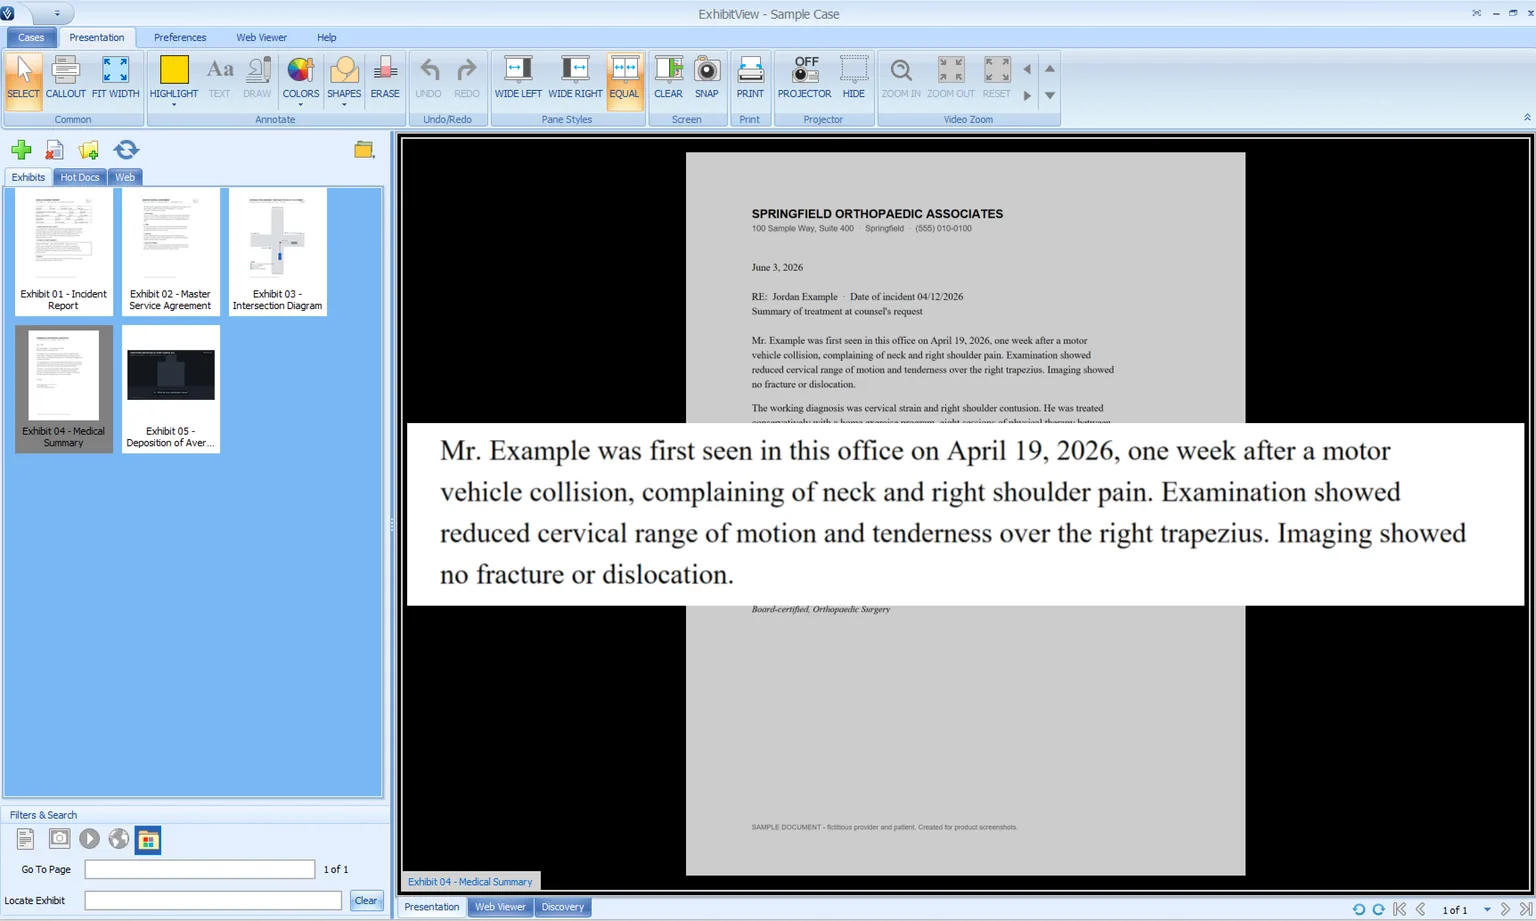Add exhibit with green plus icon

click(x=21, y=150)
